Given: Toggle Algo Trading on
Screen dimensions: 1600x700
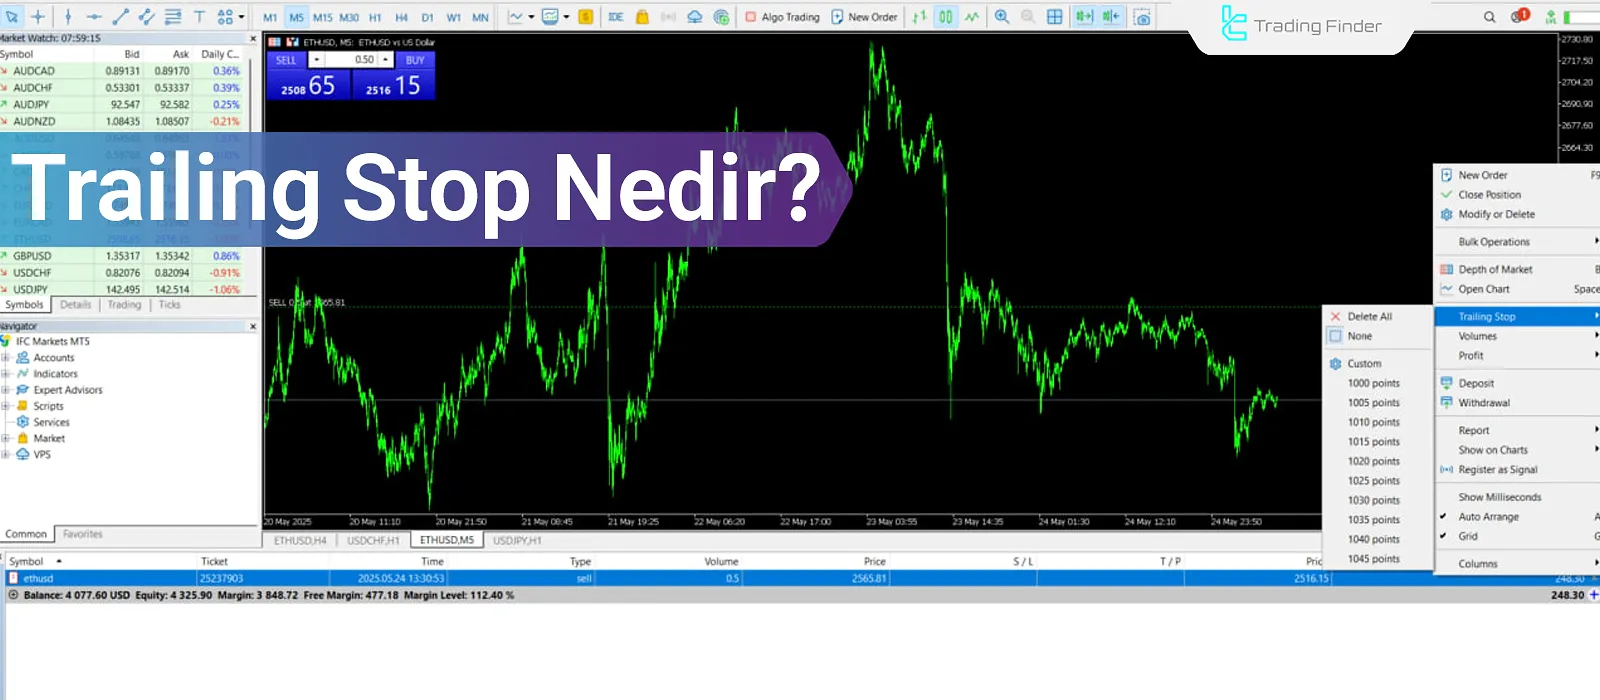Looking at the screenshot, I should (782, 17).
